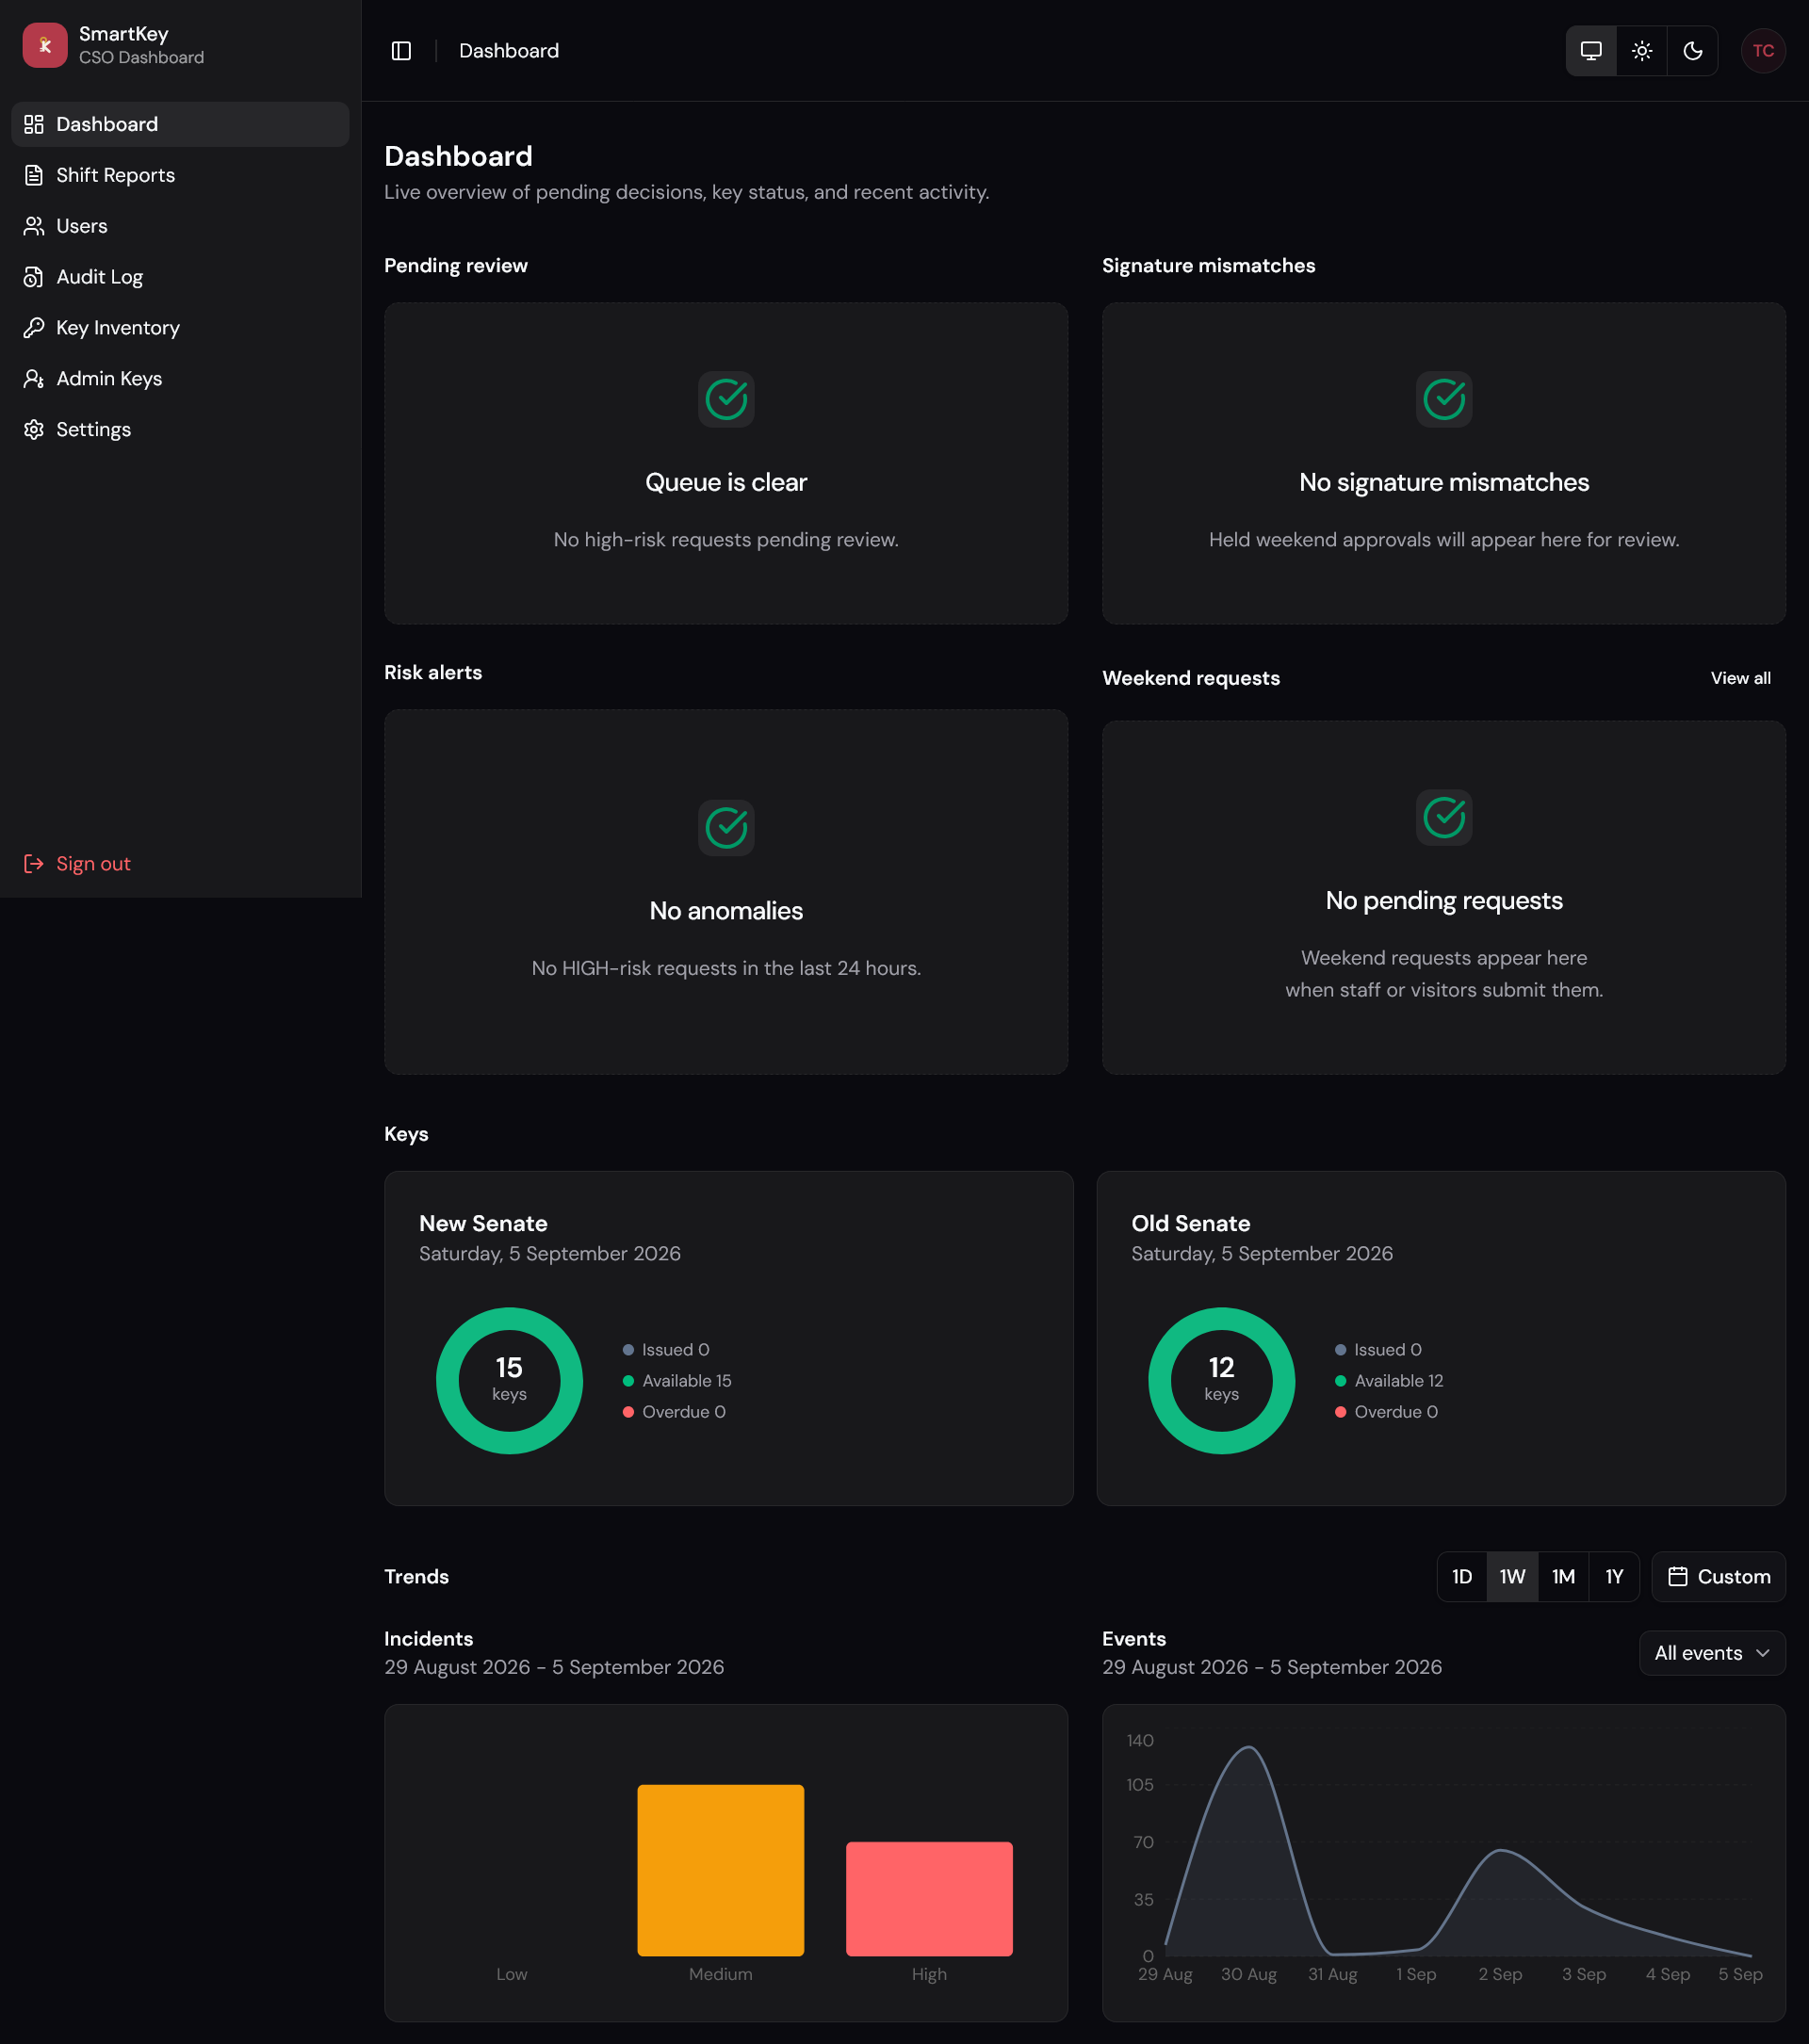Click the Queue is clear checkmark icon
The width and height of the screenshot is (1809, 2044).
pyautogui.click(x=726, y=399)
